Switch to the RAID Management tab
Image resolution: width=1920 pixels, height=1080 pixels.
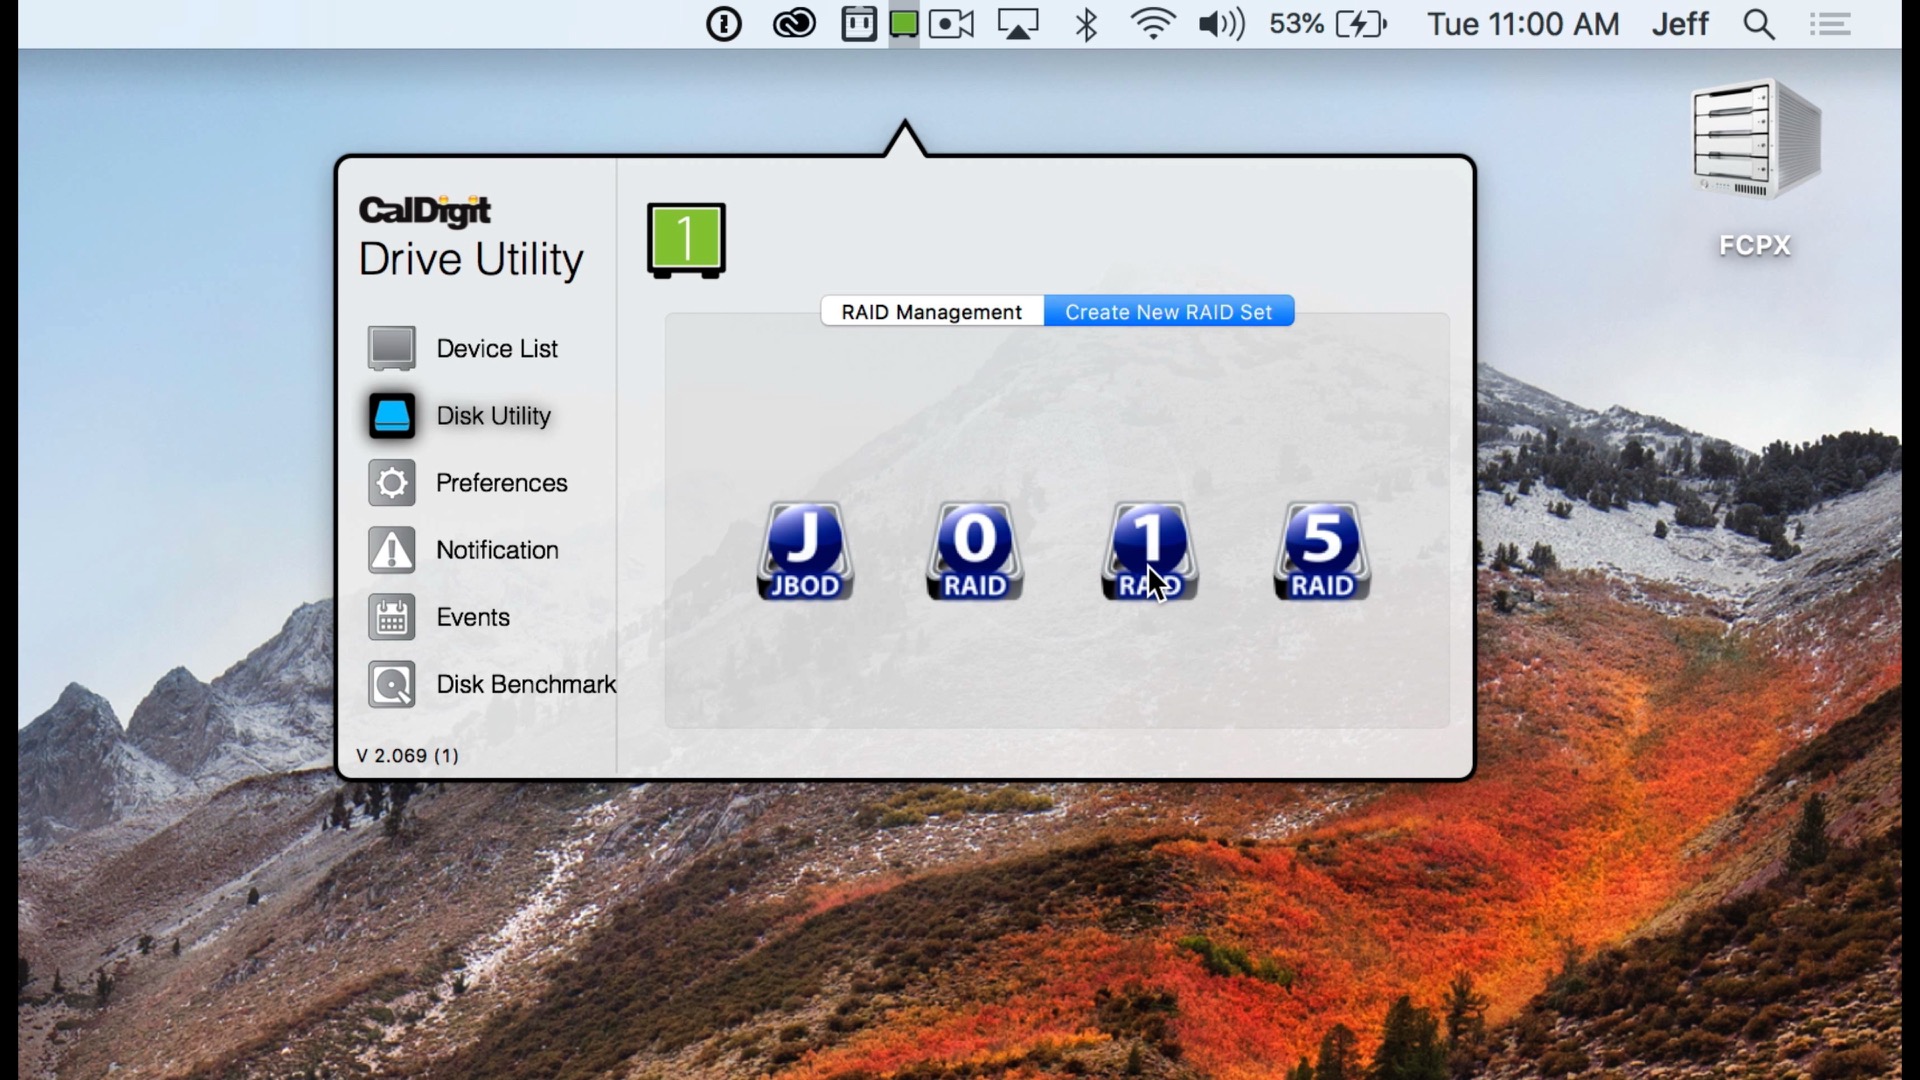tap(931, 312)
